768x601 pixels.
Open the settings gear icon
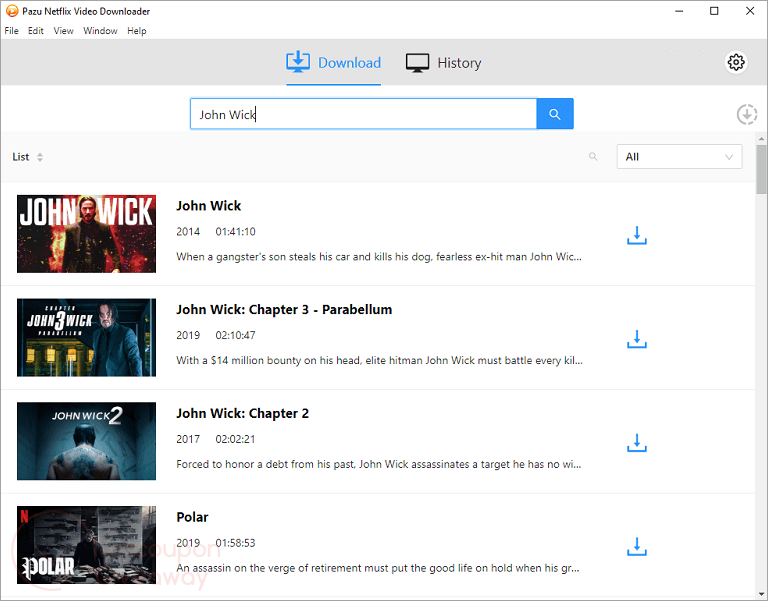coord(736,62)
